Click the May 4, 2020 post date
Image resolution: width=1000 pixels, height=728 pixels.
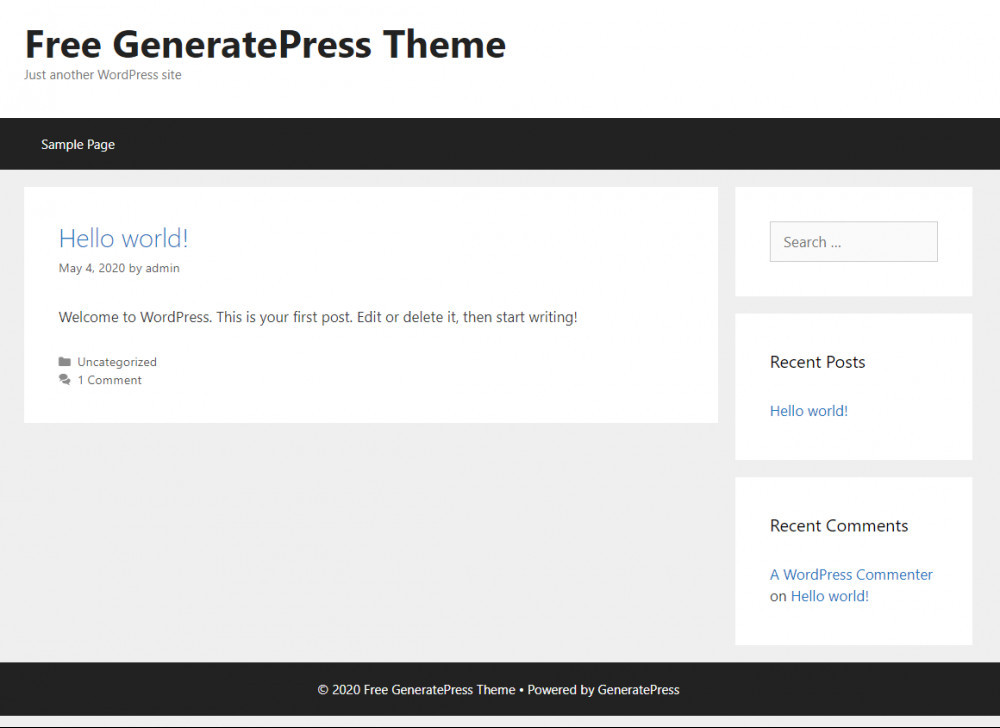click(92, 268)
